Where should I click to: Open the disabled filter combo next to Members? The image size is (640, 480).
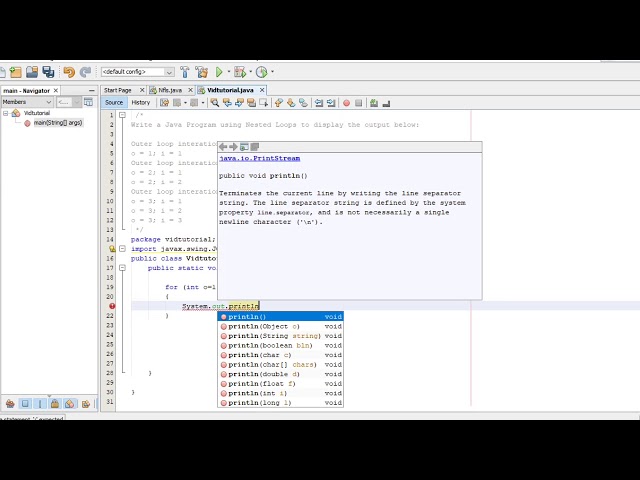tap(69, 102)
